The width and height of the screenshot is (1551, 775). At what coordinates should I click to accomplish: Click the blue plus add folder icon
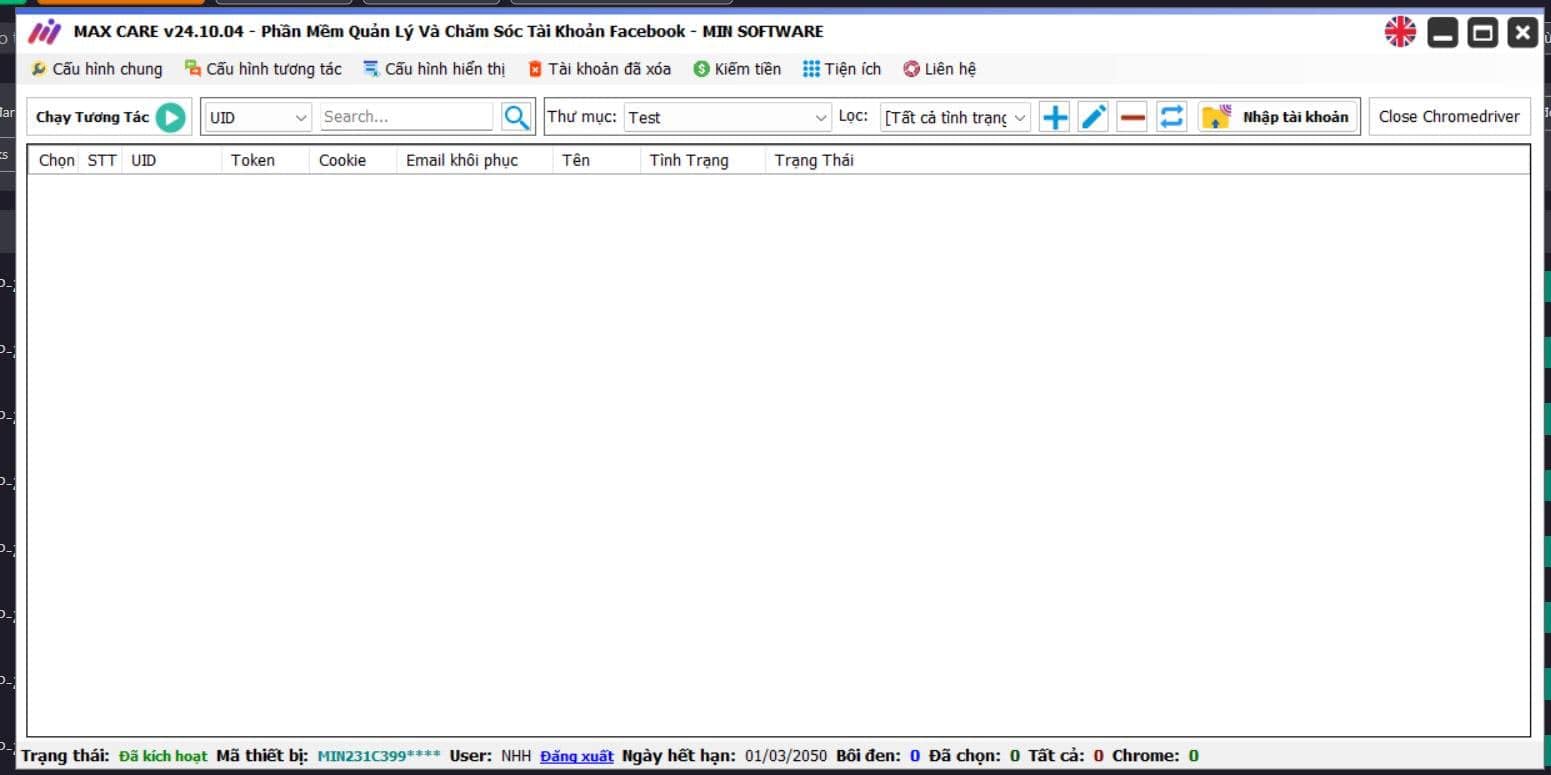tap(1055, 117)
